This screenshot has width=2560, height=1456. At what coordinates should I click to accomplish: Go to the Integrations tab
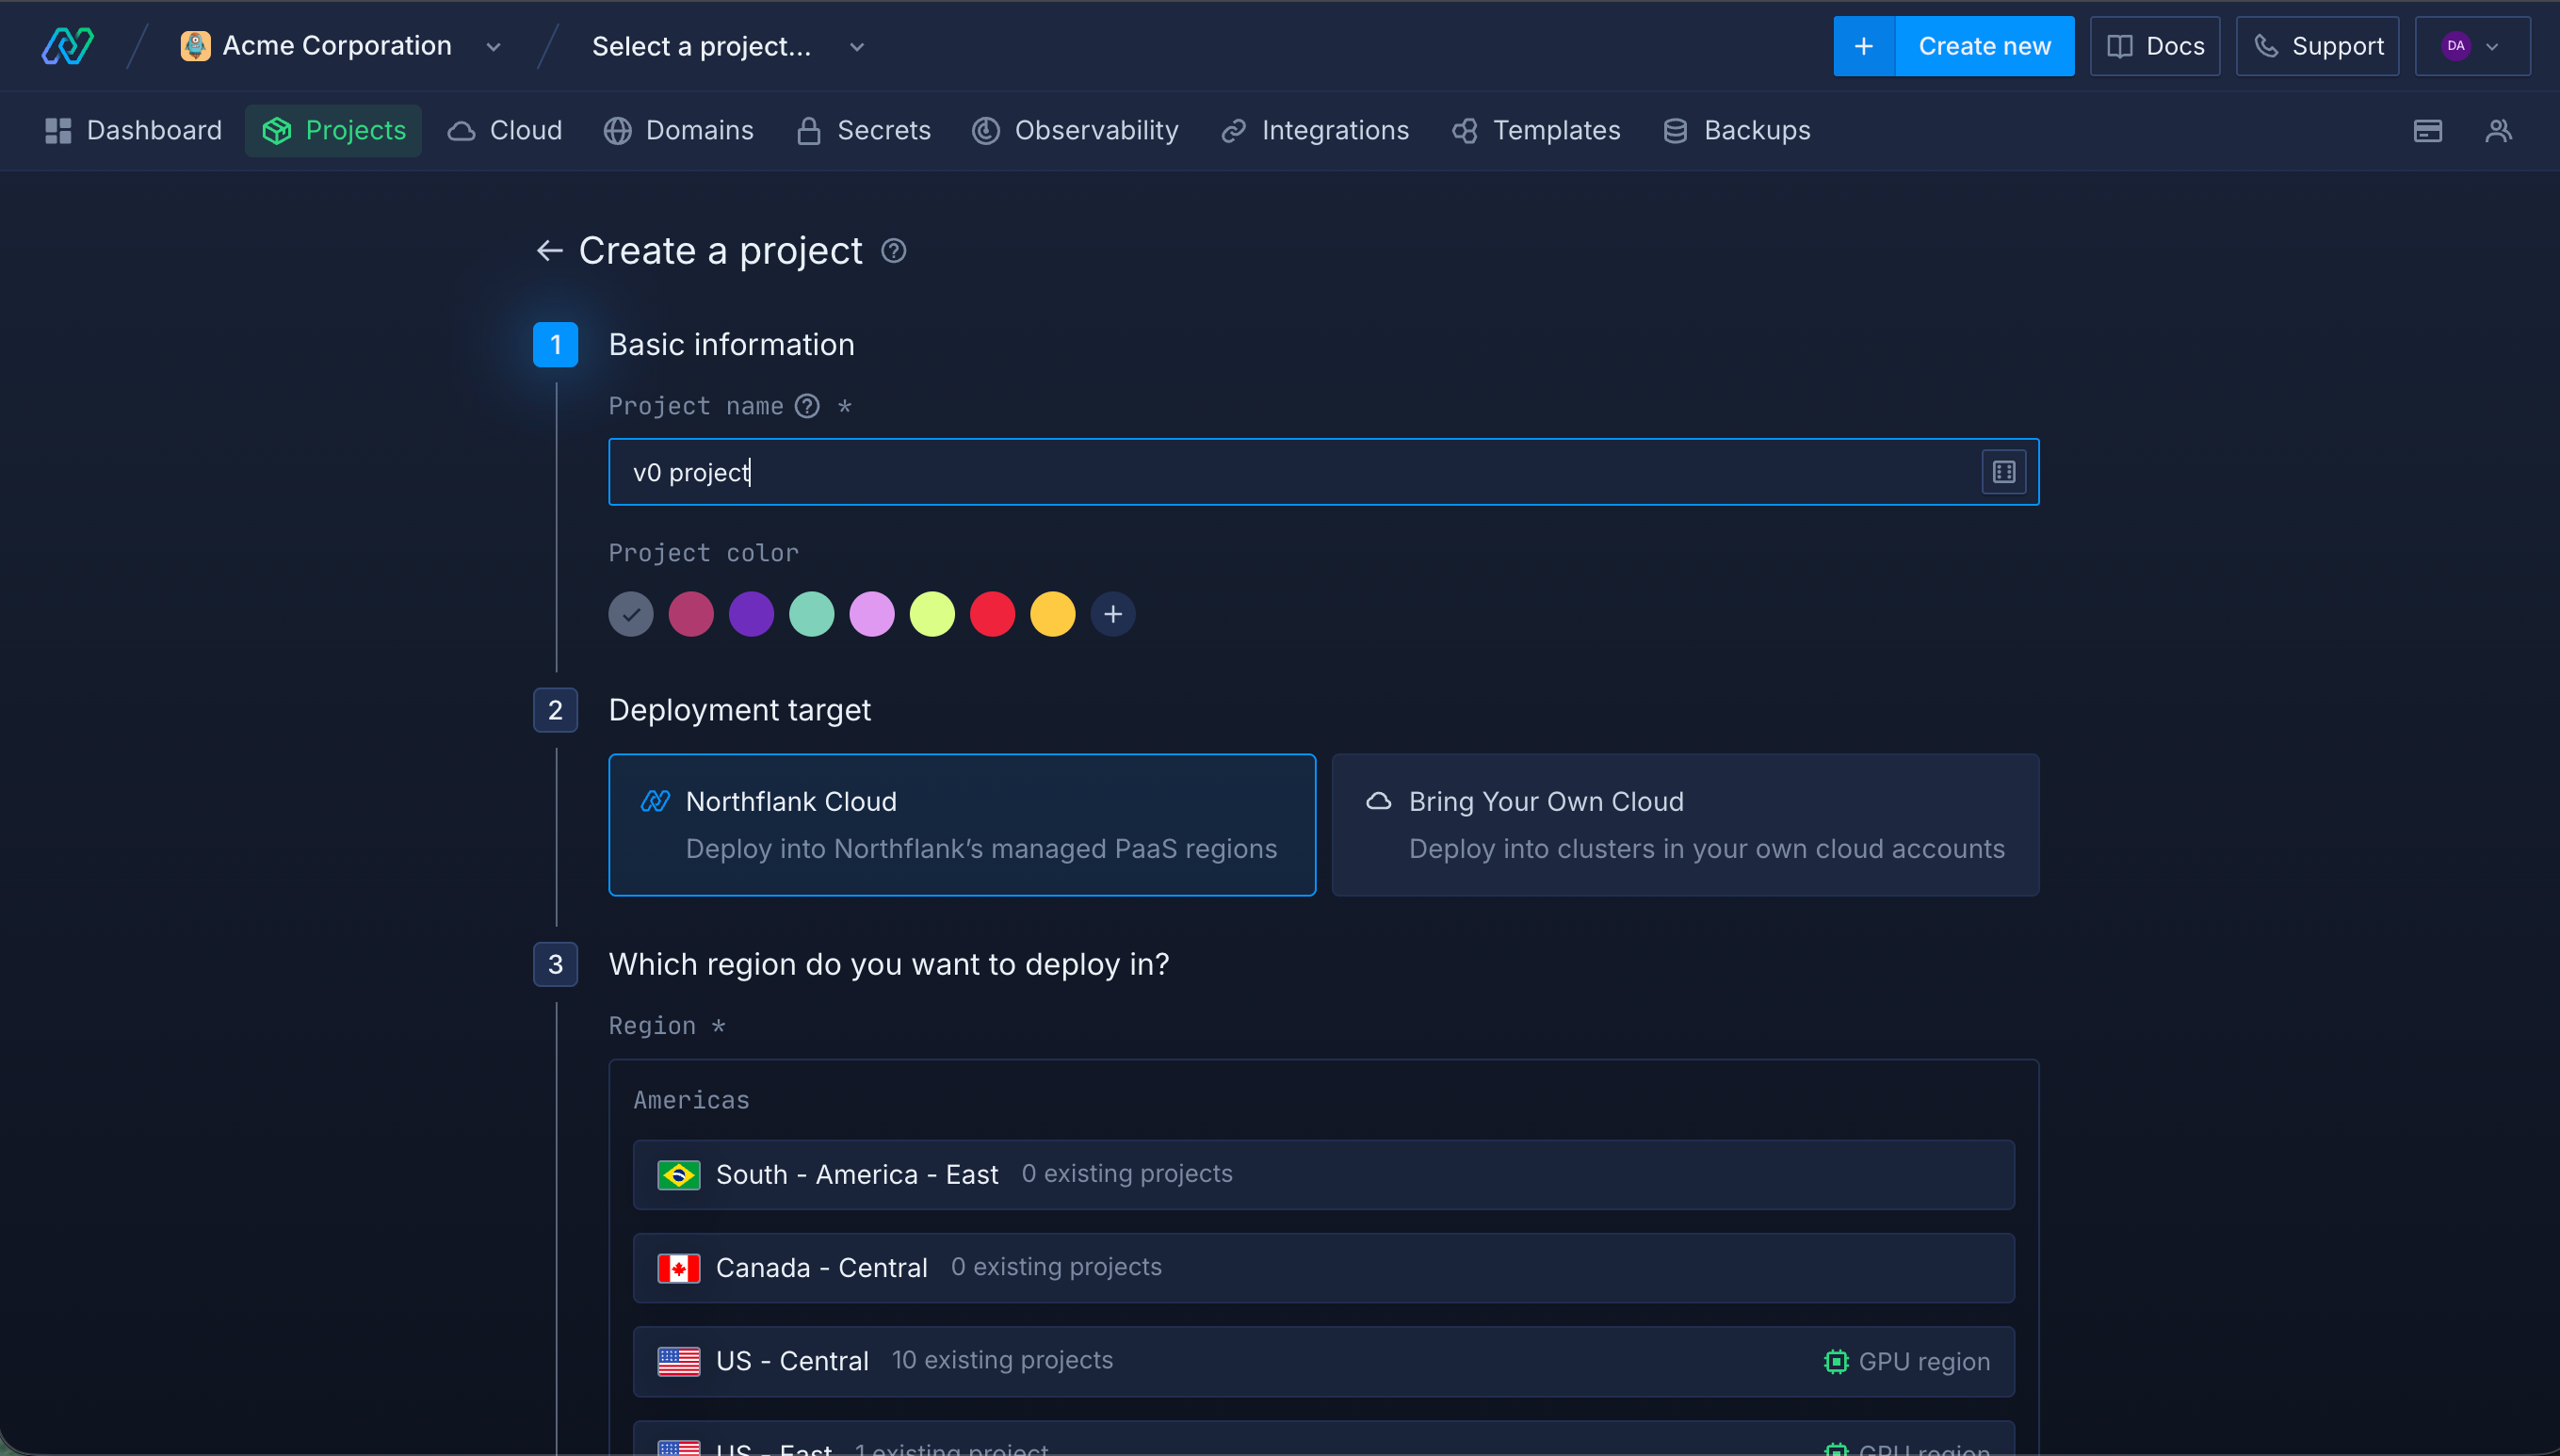(1315, 131)
